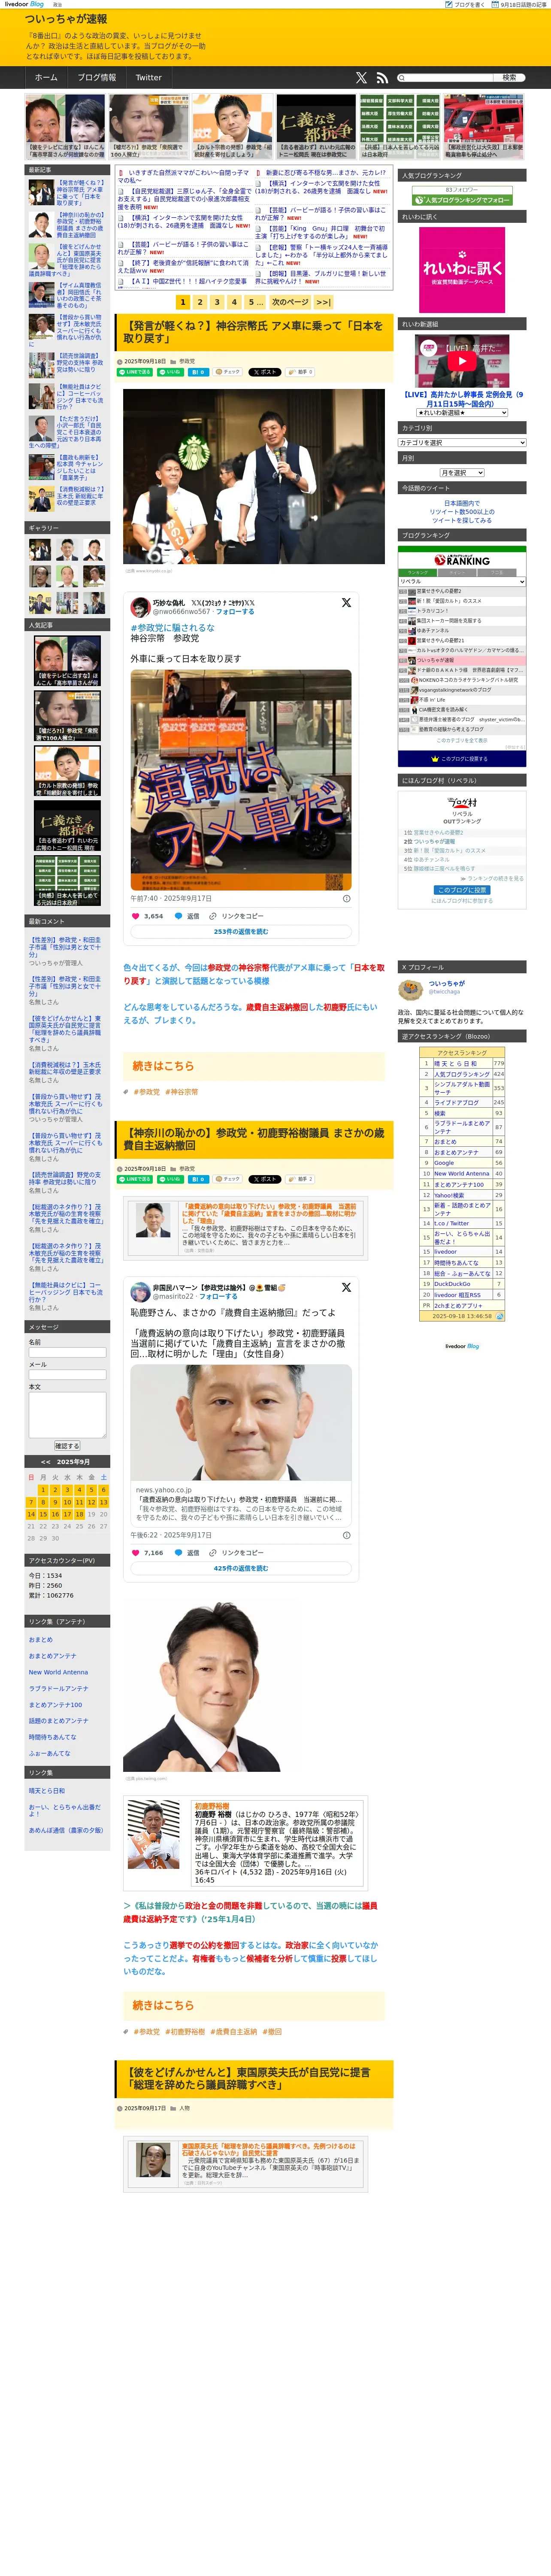This screenshot has width=551, height=2576.
Task: Click the 拍手 button under 神谷宗幣 article
Action: click(x=301, y=372)
